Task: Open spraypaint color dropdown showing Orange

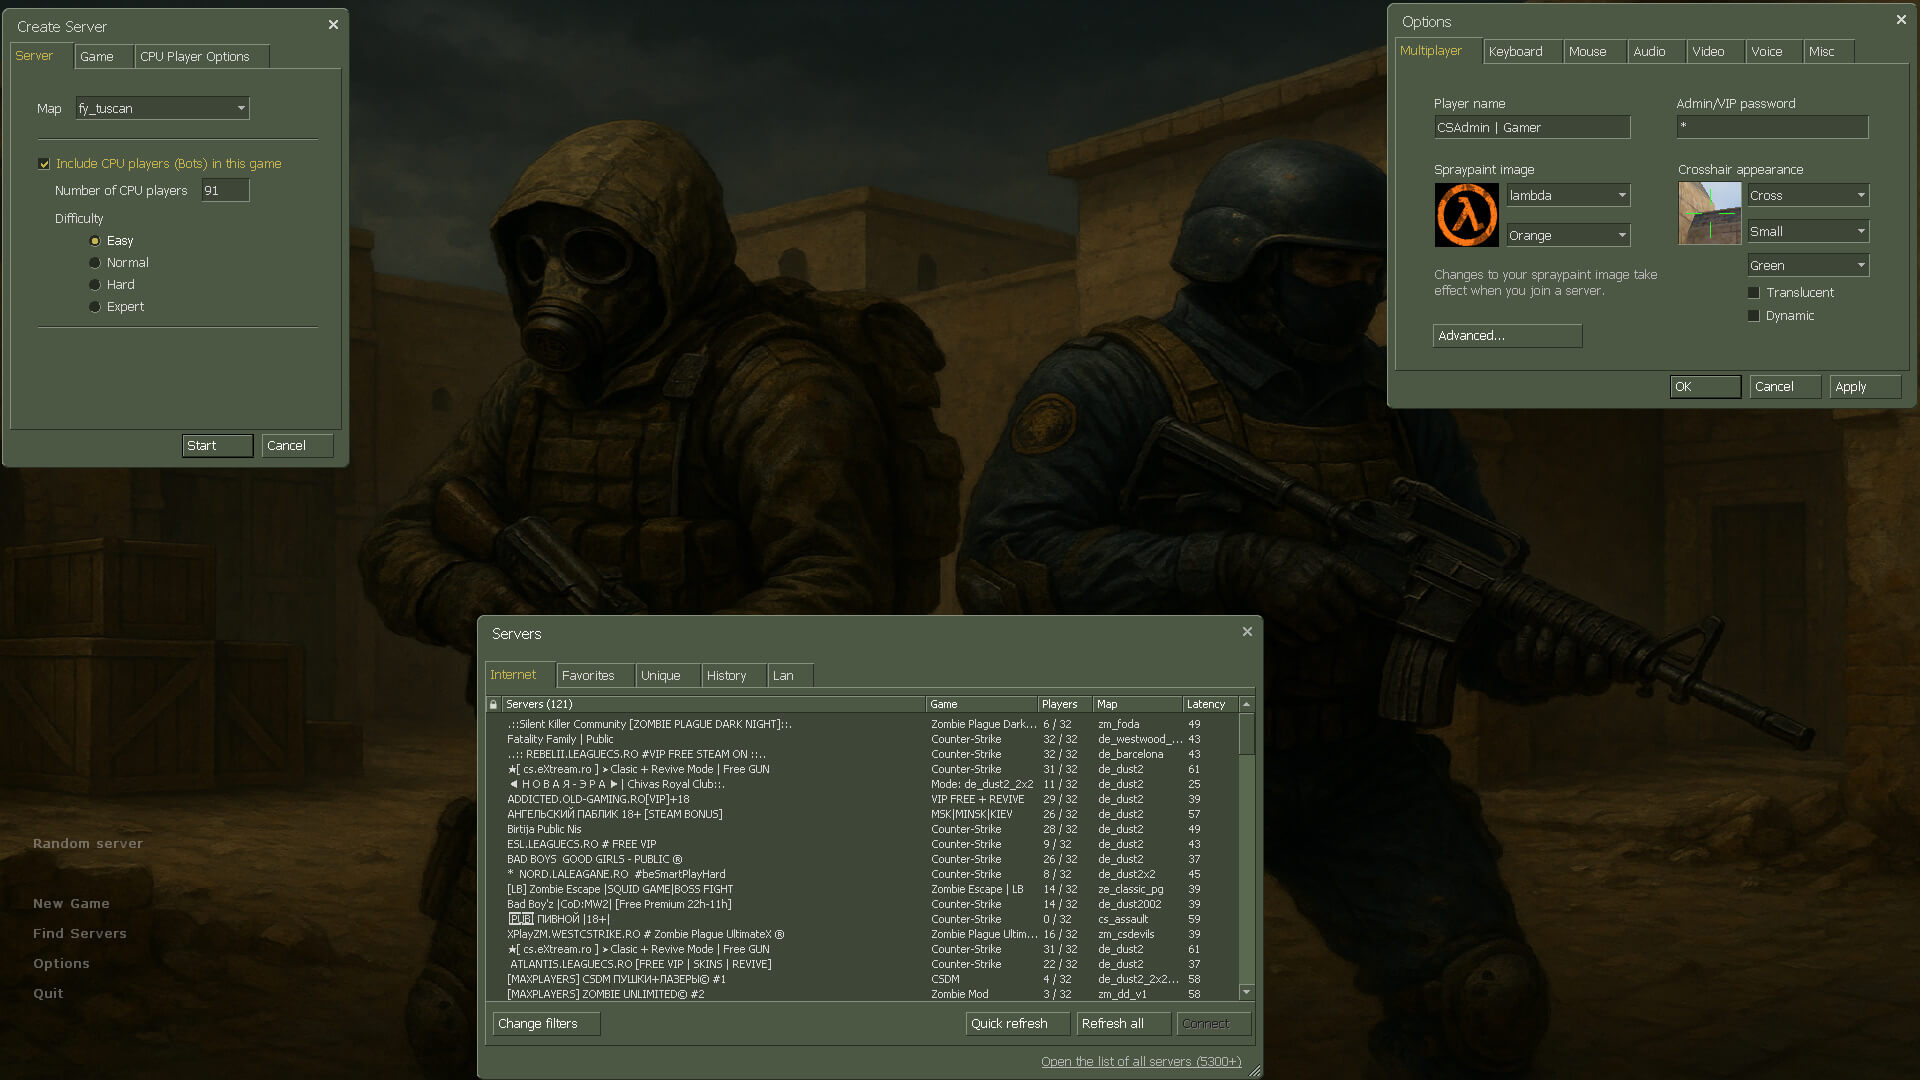Action: (1568, 235)
